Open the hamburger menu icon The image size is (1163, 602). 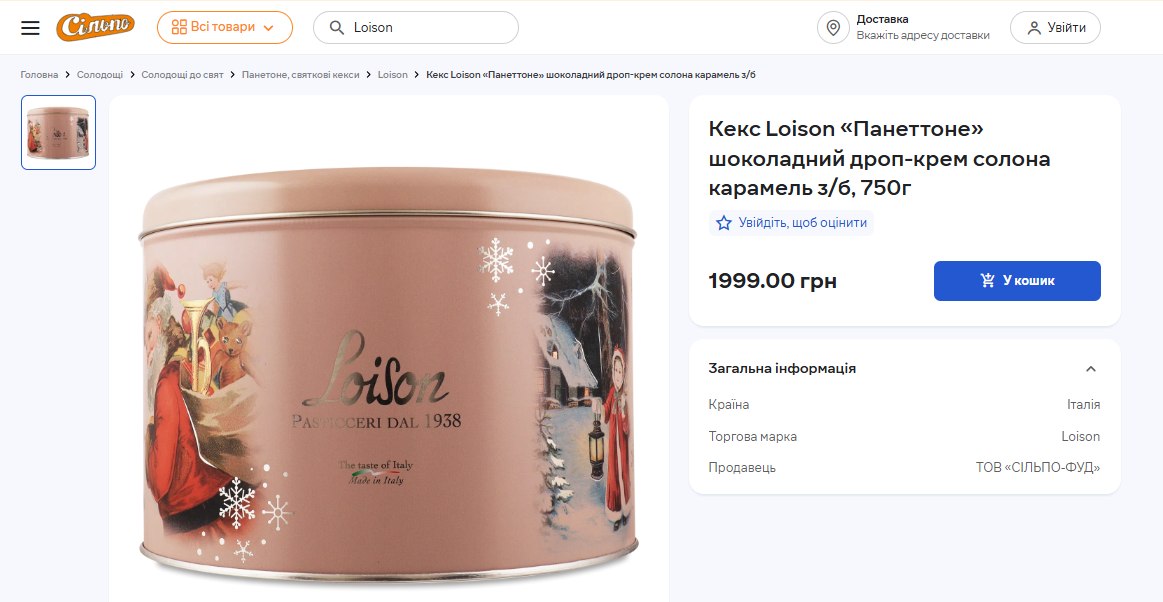(30, 27)
